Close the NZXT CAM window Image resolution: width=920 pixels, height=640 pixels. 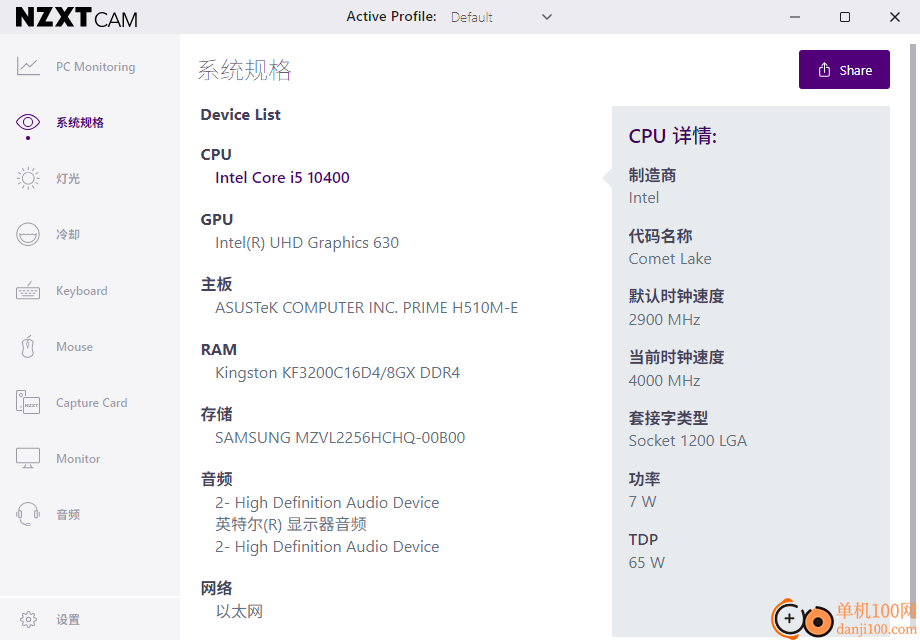tap(895, 17)
